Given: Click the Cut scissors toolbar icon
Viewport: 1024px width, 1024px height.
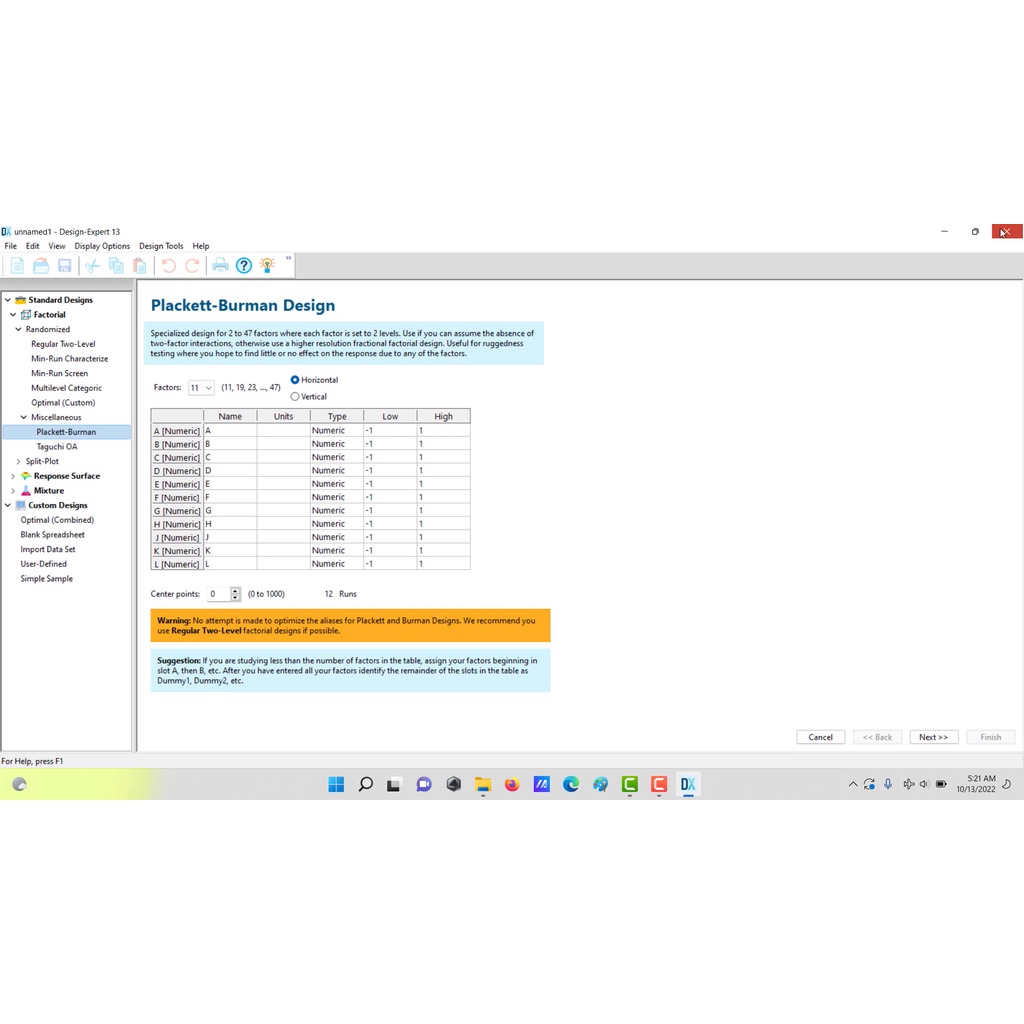Looking at the screenshot, I should 92,265.
